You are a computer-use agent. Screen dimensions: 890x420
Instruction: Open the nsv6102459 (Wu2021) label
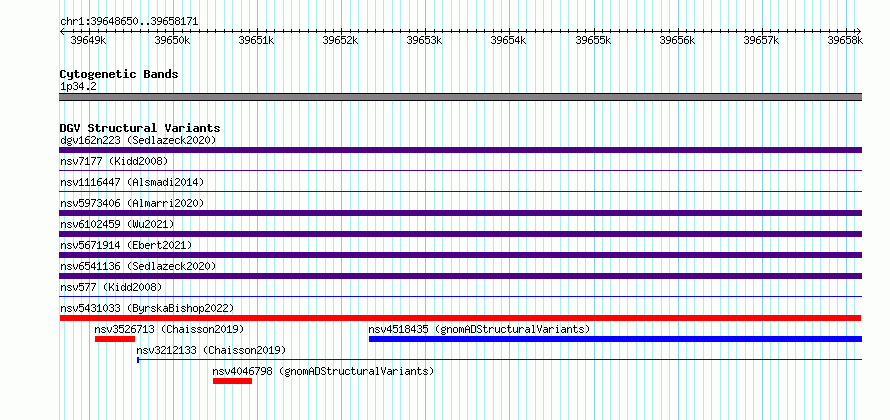point(117,224)
